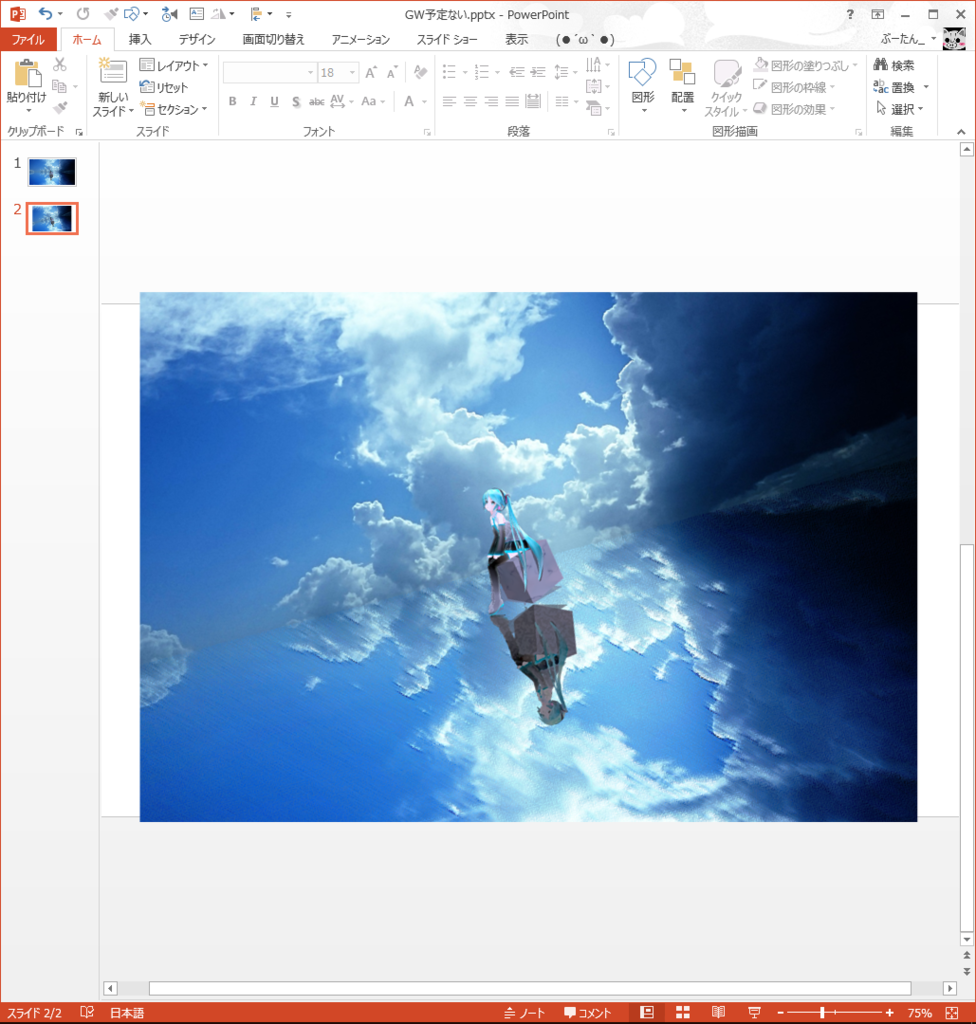Viewport: 976px width, 1024px height.
Task: Click the Normal view icon in status bar
Action: click(x=647, y=1012)
